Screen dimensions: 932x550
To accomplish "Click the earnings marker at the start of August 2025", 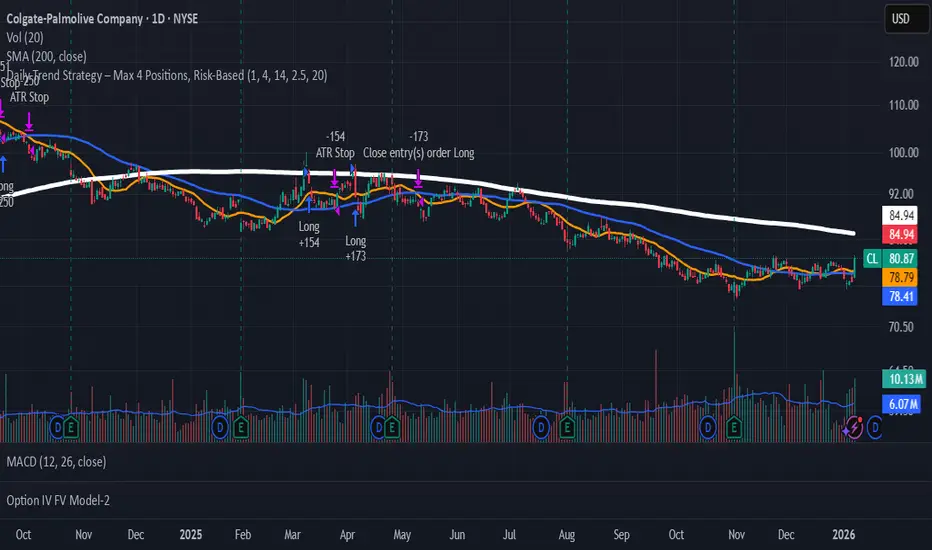I will tap(567, 427).
